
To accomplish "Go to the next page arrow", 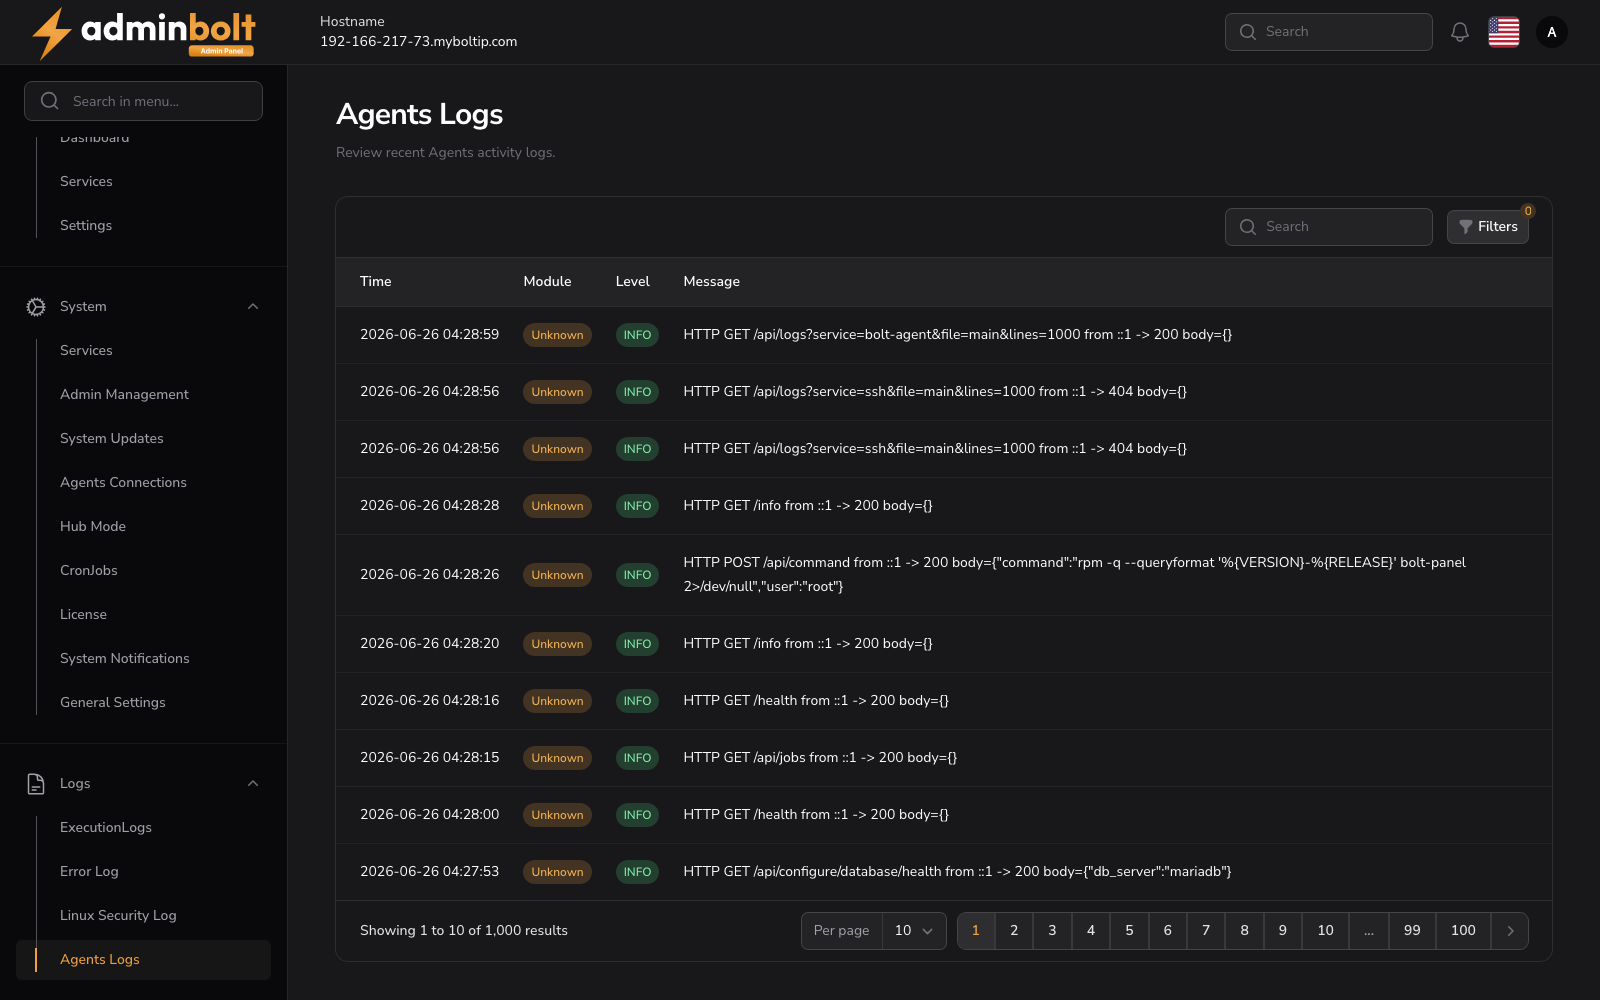I will click(x=1510, y=931).
